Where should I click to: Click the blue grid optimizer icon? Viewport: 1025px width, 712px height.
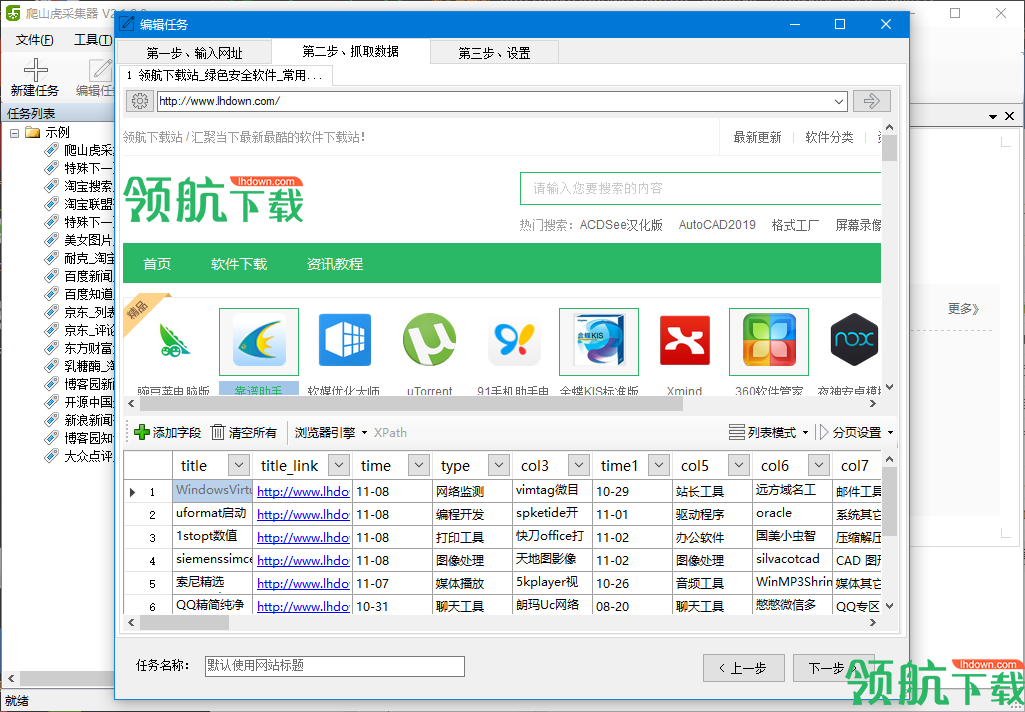pos(344,340)
